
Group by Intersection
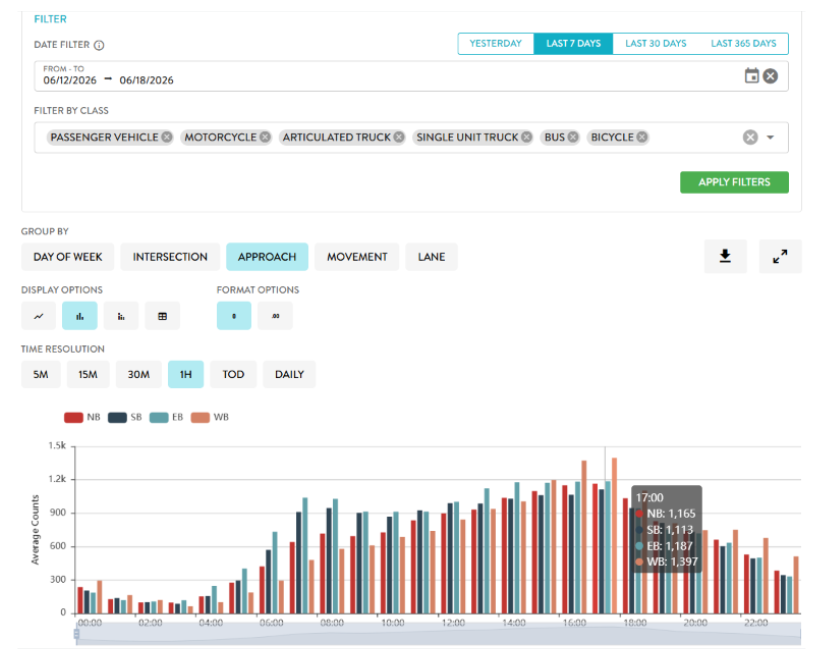tap(170, 257)
